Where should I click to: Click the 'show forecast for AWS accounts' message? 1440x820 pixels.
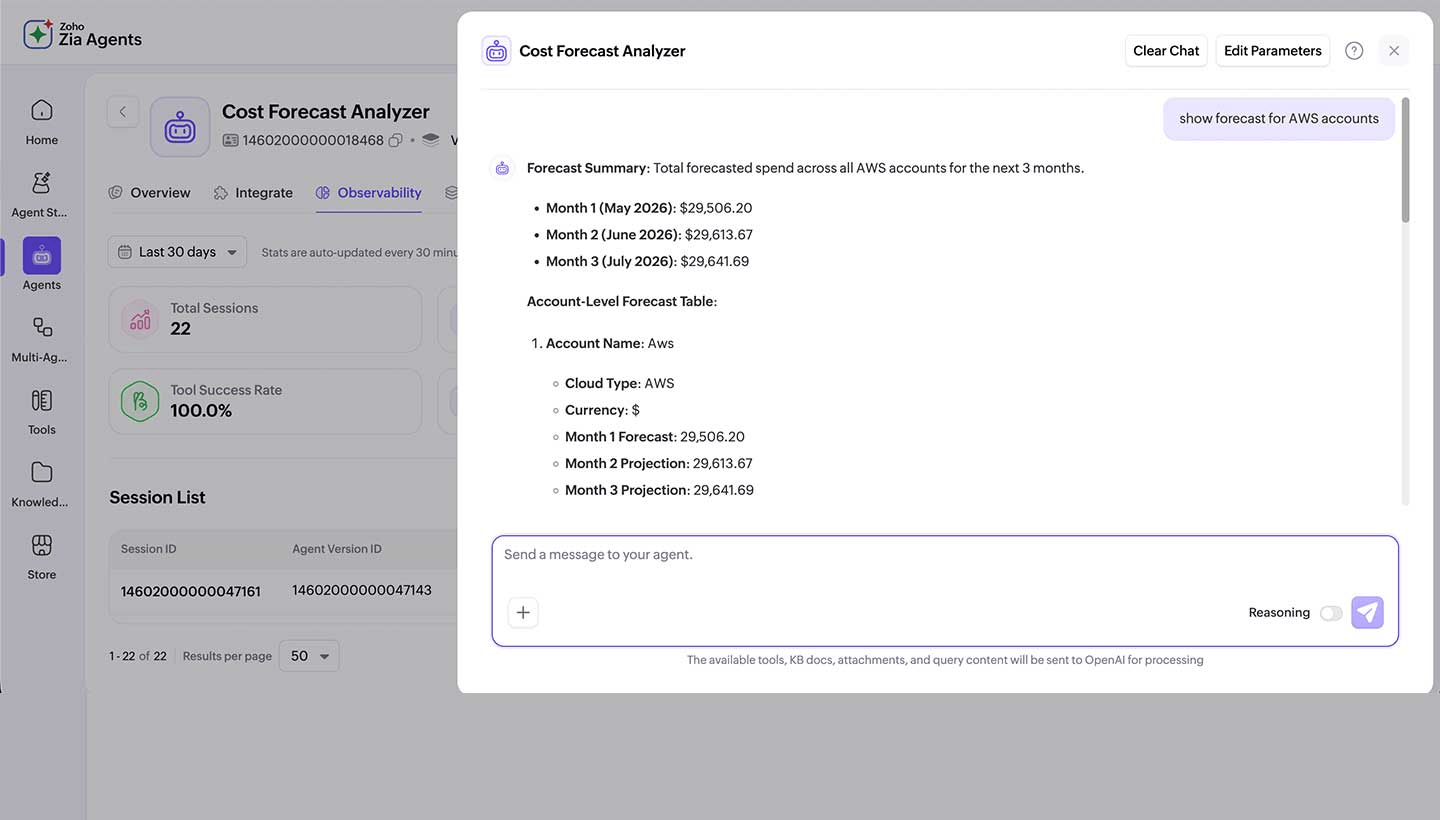click(x=1279, y=118)
